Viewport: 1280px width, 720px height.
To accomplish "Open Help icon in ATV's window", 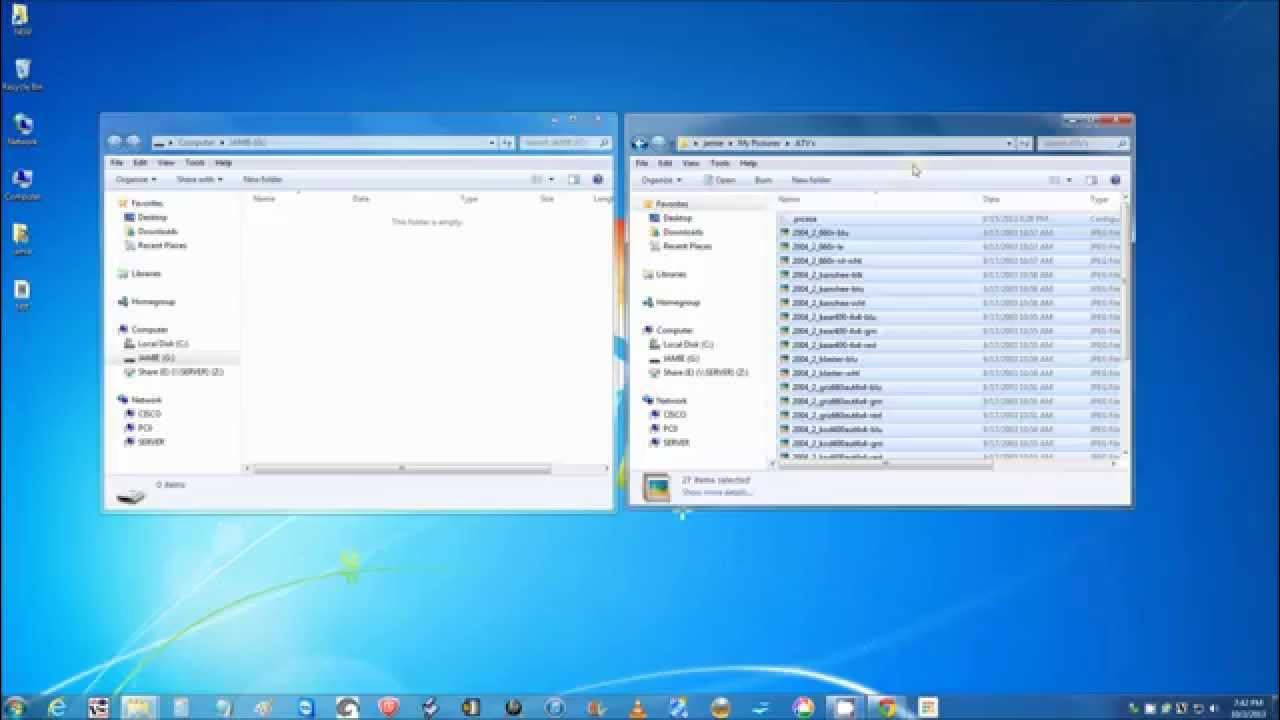I will tap(1115, 180).
